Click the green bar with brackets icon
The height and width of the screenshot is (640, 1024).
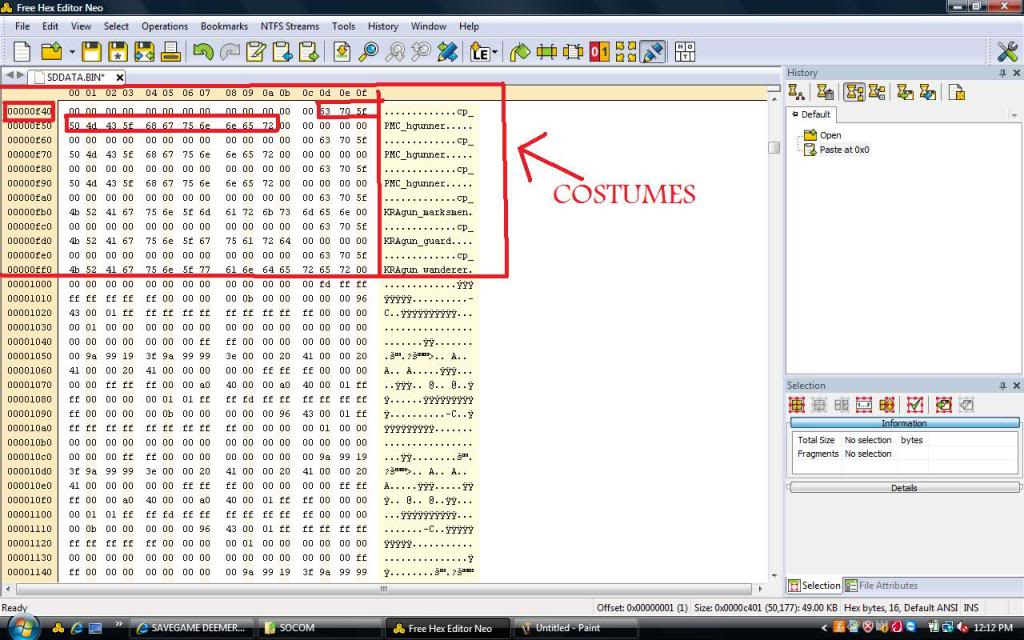(547, 52)
